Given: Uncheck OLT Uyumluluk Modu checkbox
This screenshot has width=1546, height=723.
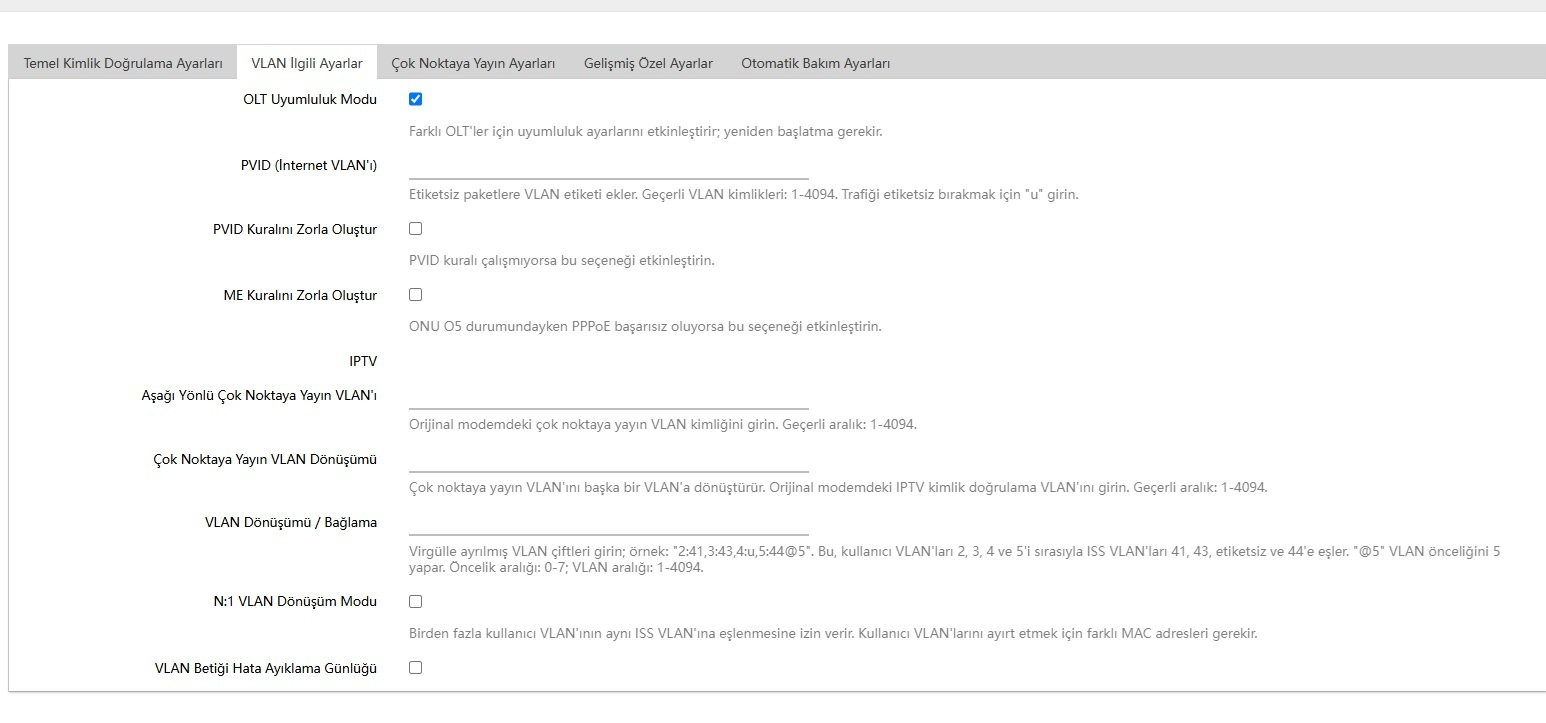Looking at the screenshot, I should point(416,99).
